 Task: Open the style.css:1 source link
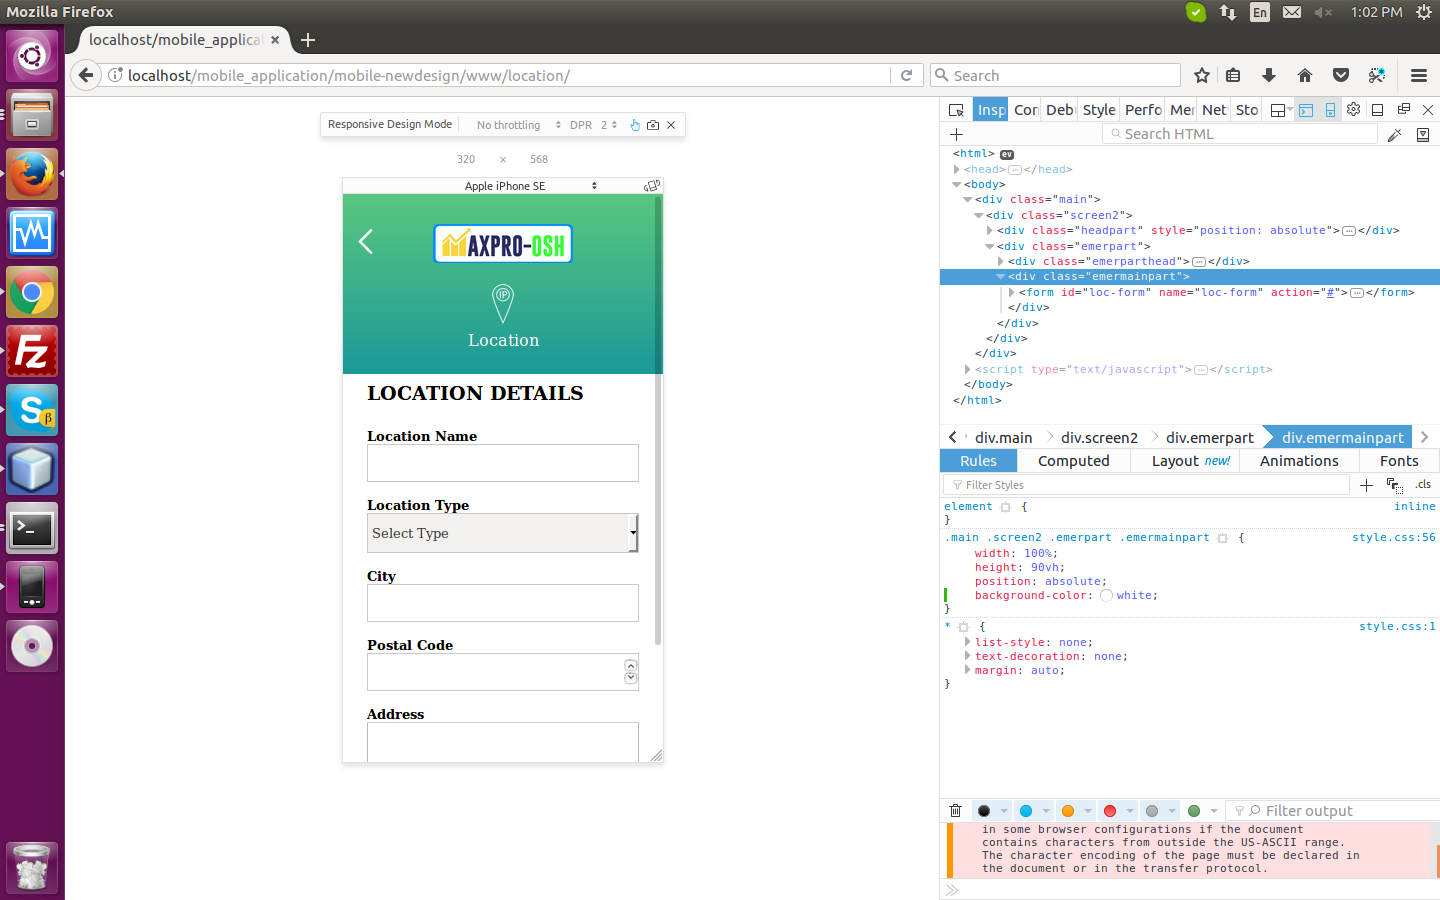click(1397, 627)
